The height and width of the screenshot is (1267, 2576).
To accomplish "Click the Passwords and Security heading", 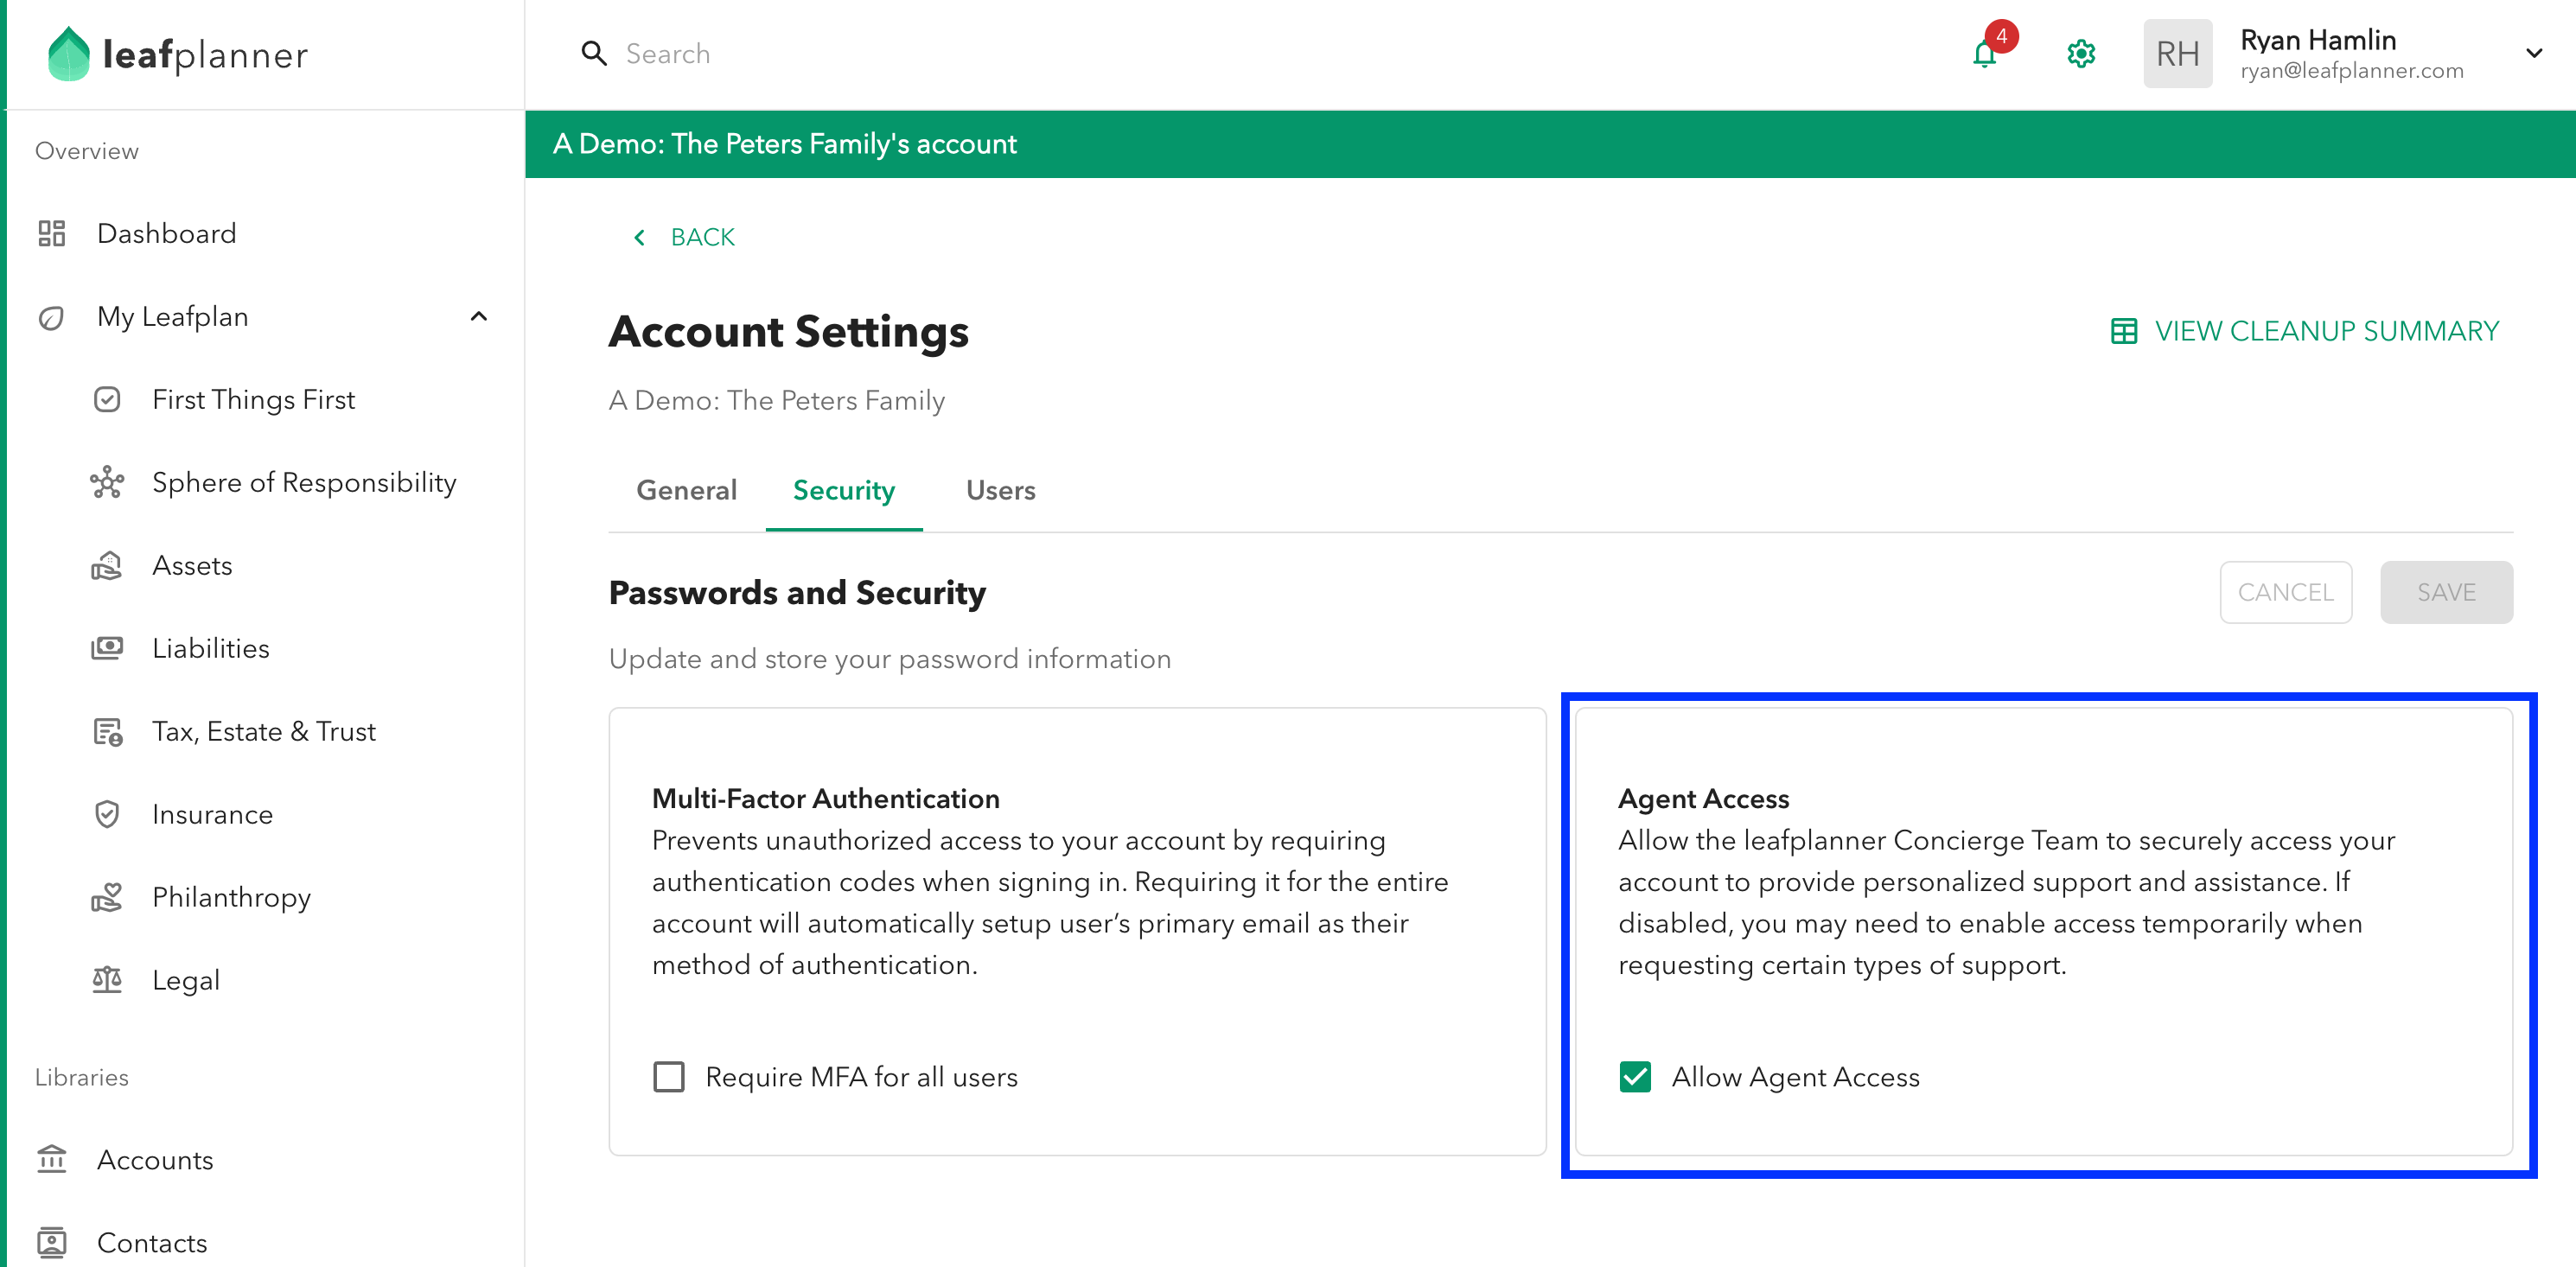I will coord(797,593).
